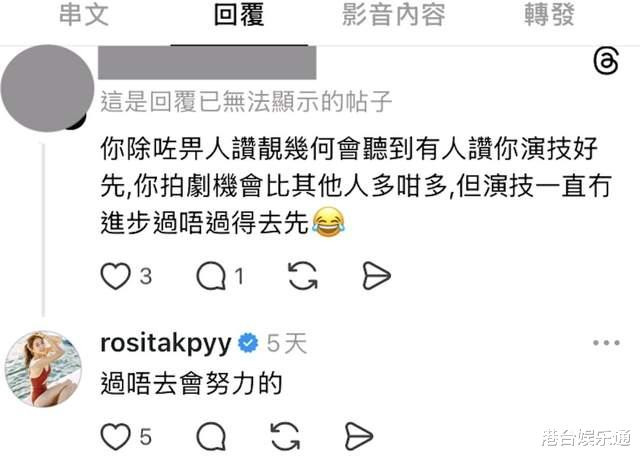The image size is (640, 459).
Task: Repost the first comment
Action: pos(302,276)
